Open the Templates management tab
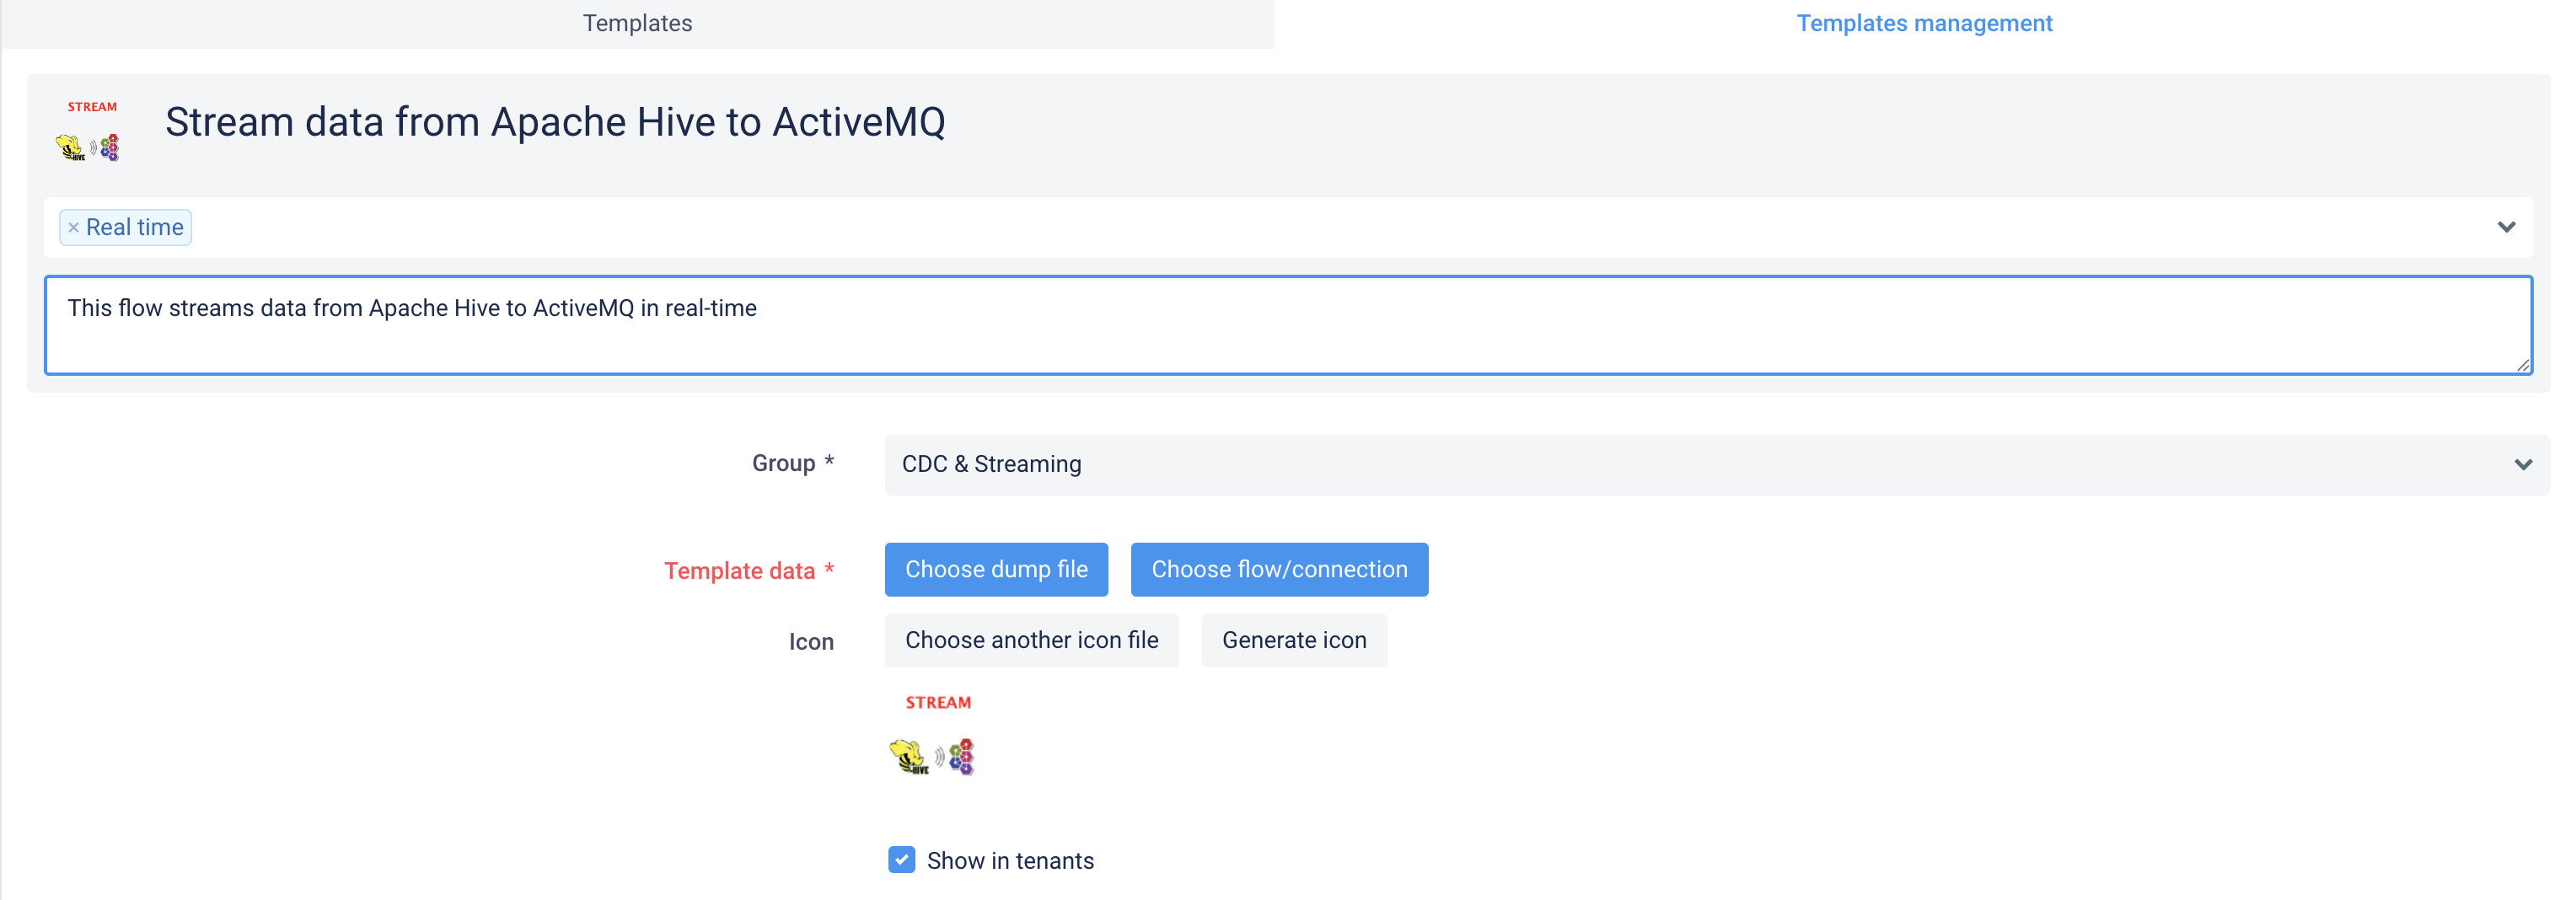 [1924, 23]
